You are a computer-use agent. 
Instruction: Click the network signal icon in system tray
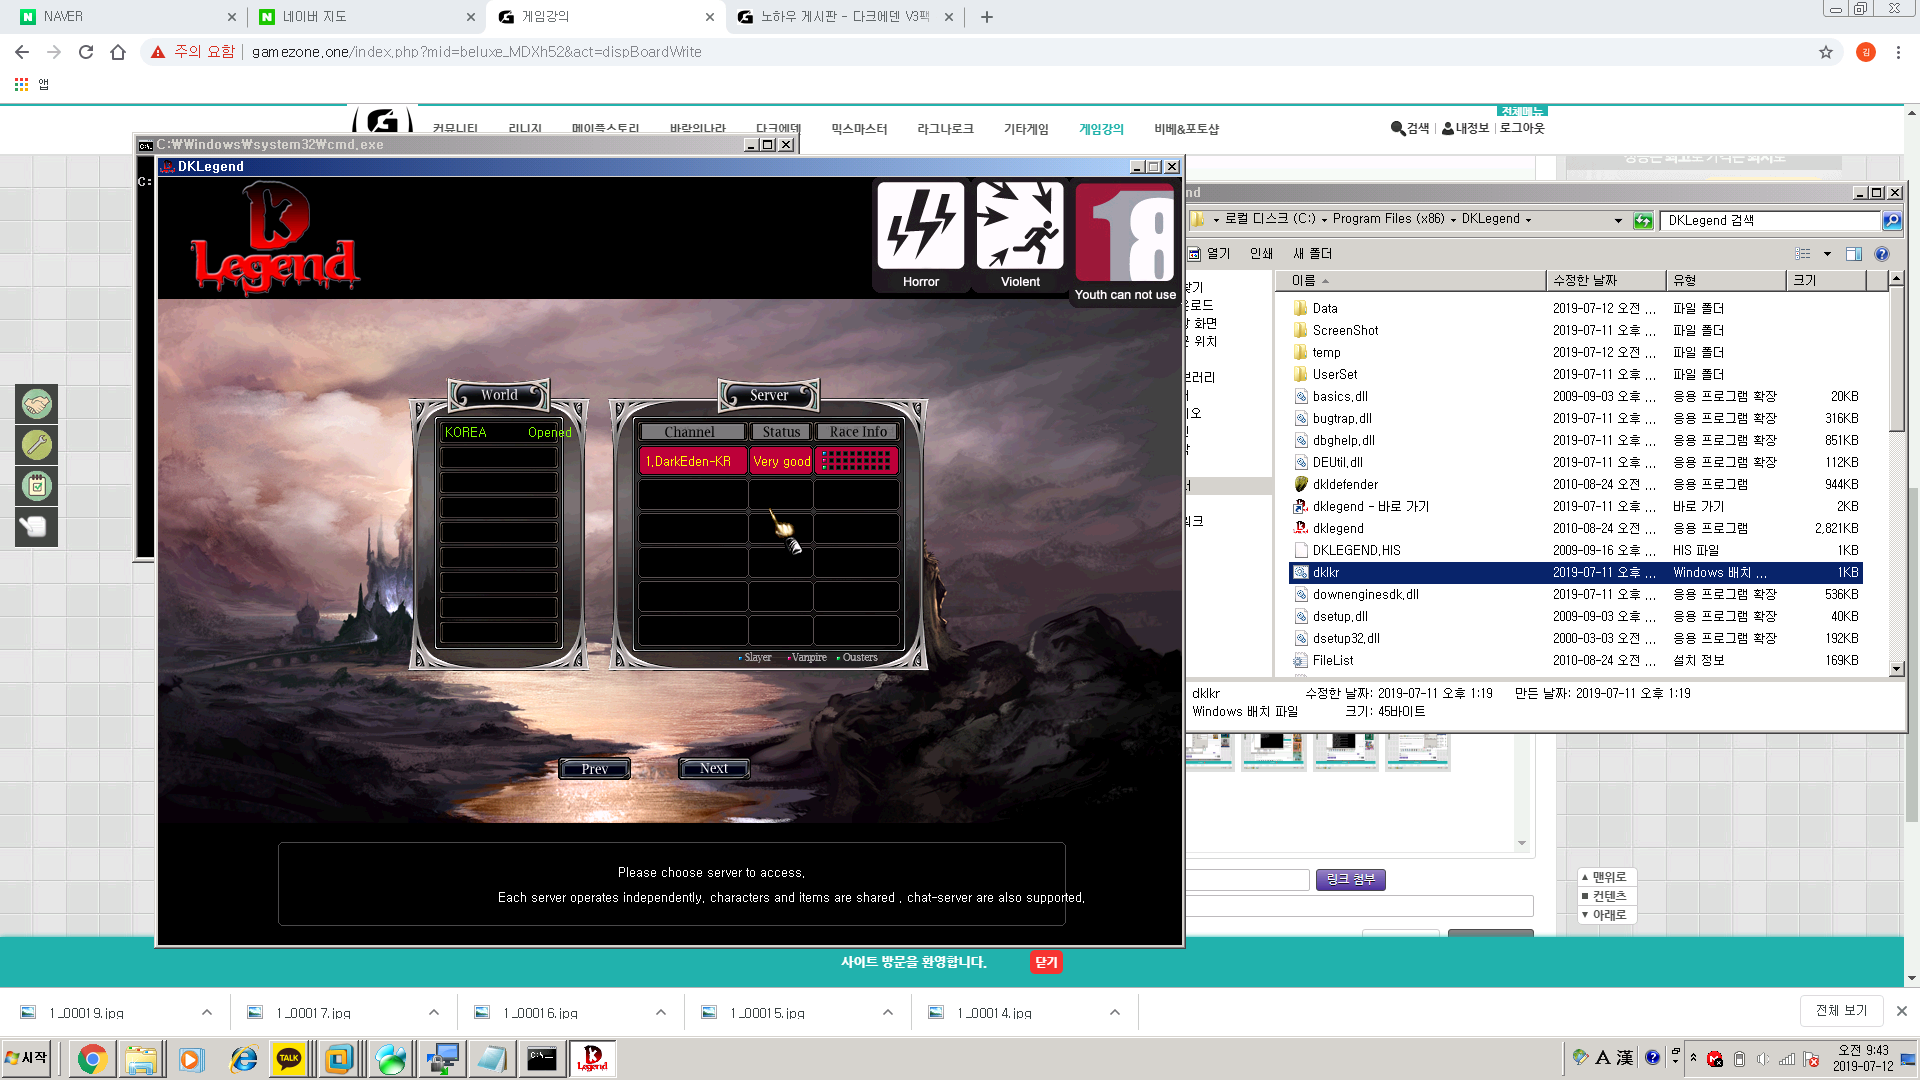pyautogui.click(x=1787, y=1059)
